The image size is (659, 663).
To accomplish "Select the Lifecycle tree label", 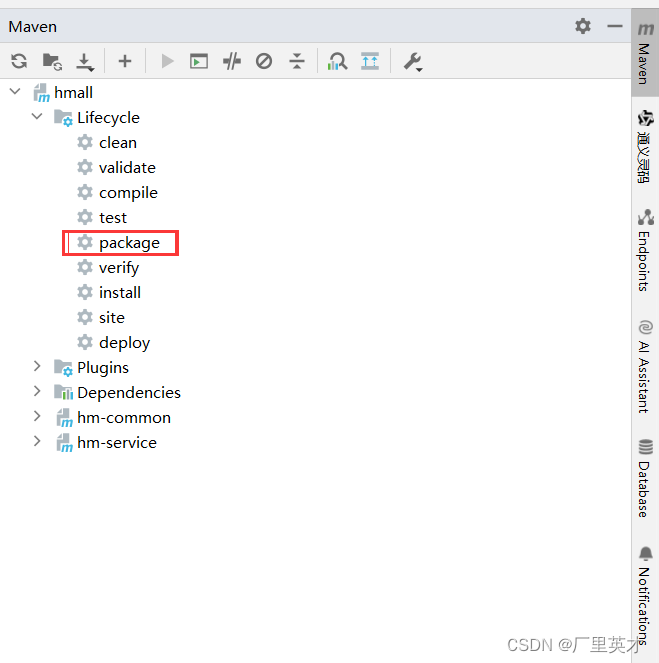I will [x=108, y=118].
